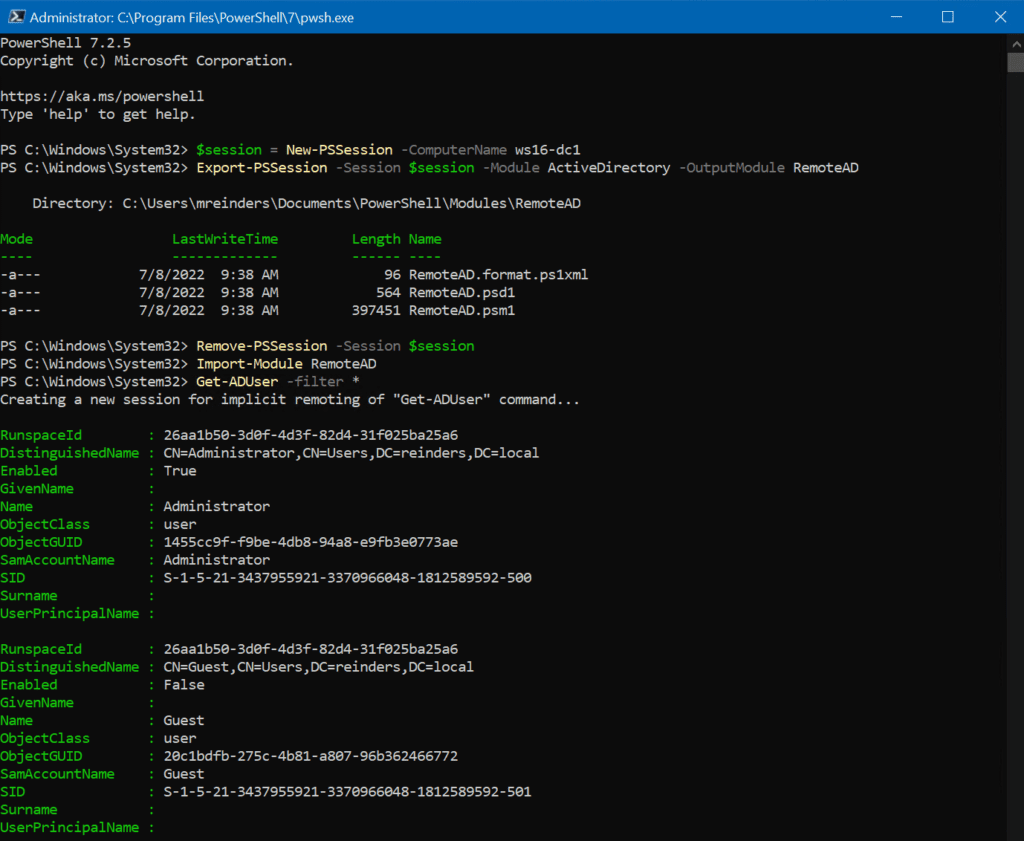Image resolution: width=1024 pixels, height=841 pixels.
Task: Select the RemoteAD.psm1 file name
Action: (460, 310)
